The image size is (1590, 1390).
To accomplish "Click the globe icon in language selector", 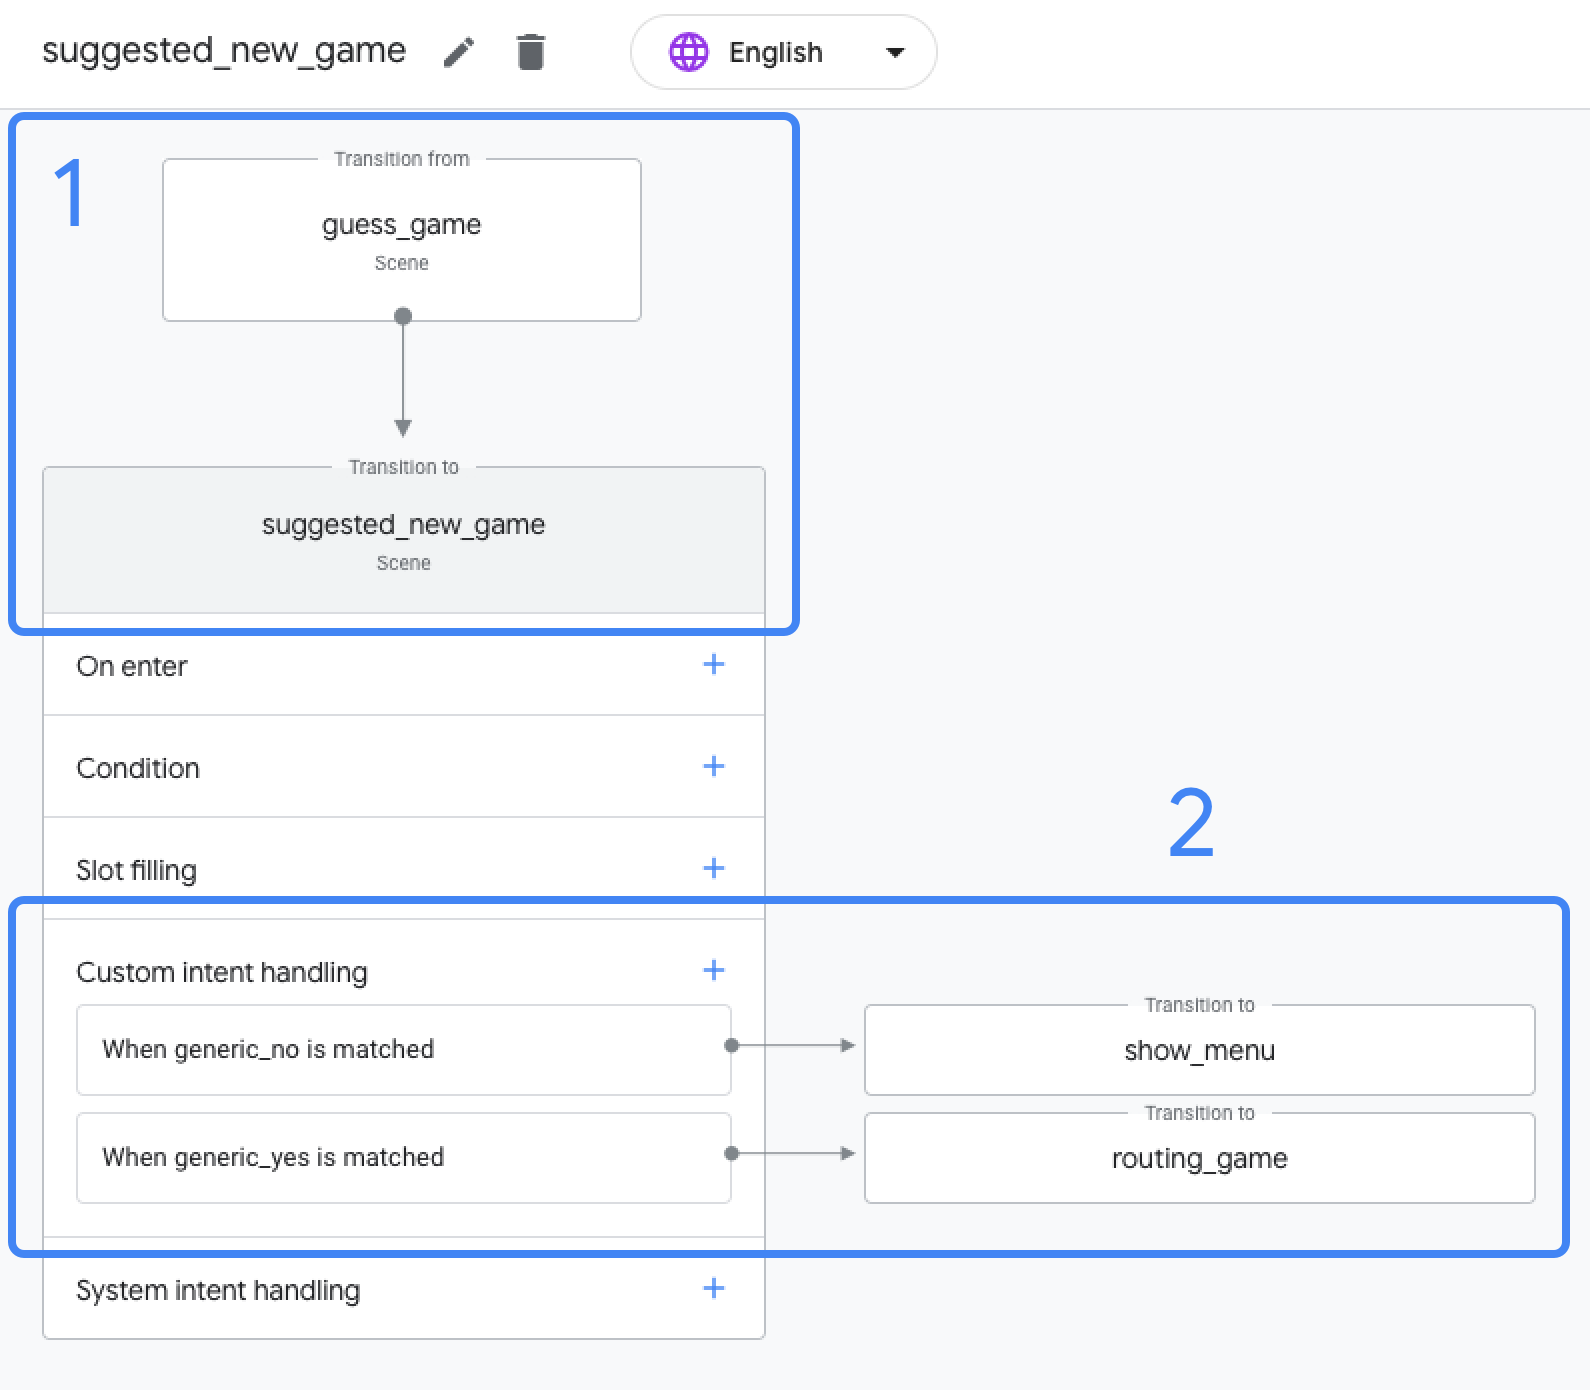I will point(688,52).
